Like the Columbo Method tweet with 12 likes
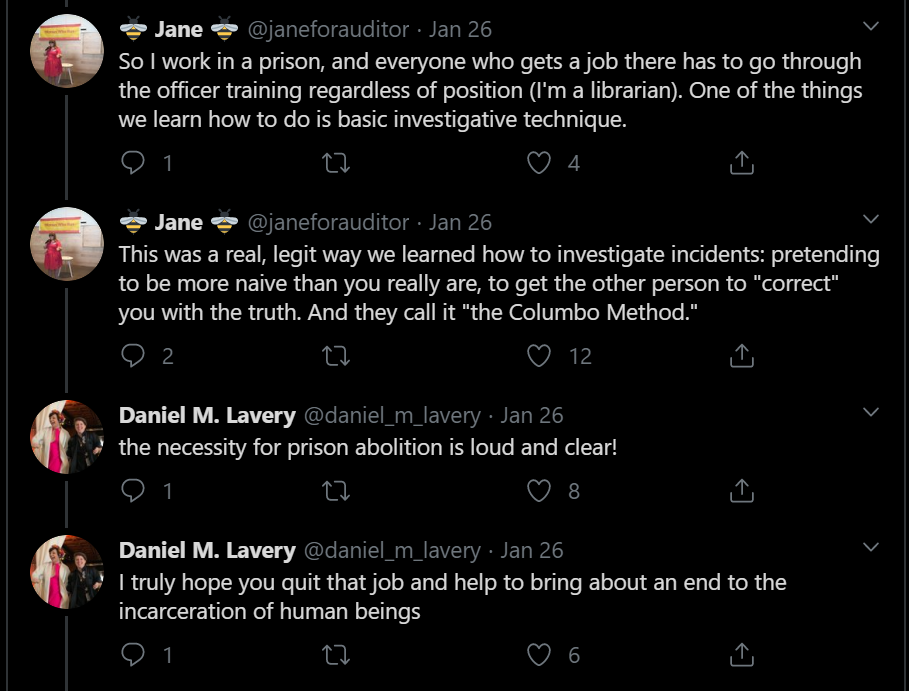 click(539, 356)
